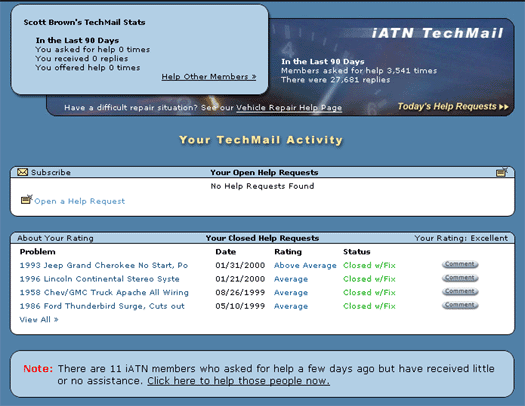Click 'Members asked for help 3,541 times' text

click(x=359, y=71)
